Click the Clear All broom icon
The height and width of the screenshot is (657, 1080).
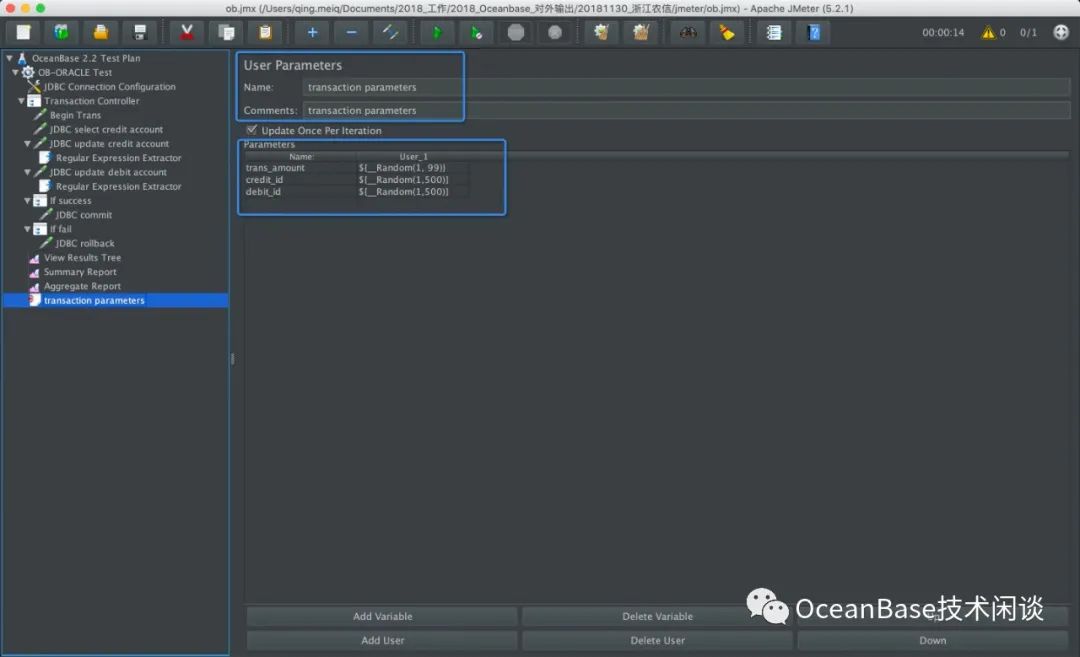point(727,32)
